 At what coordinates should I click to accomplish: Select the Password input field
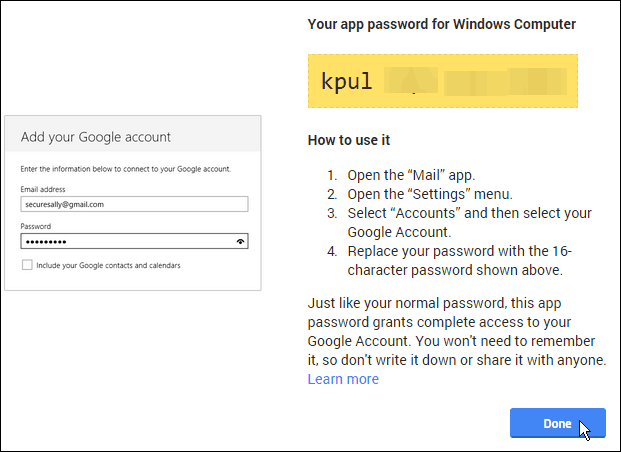pos(134,241)
